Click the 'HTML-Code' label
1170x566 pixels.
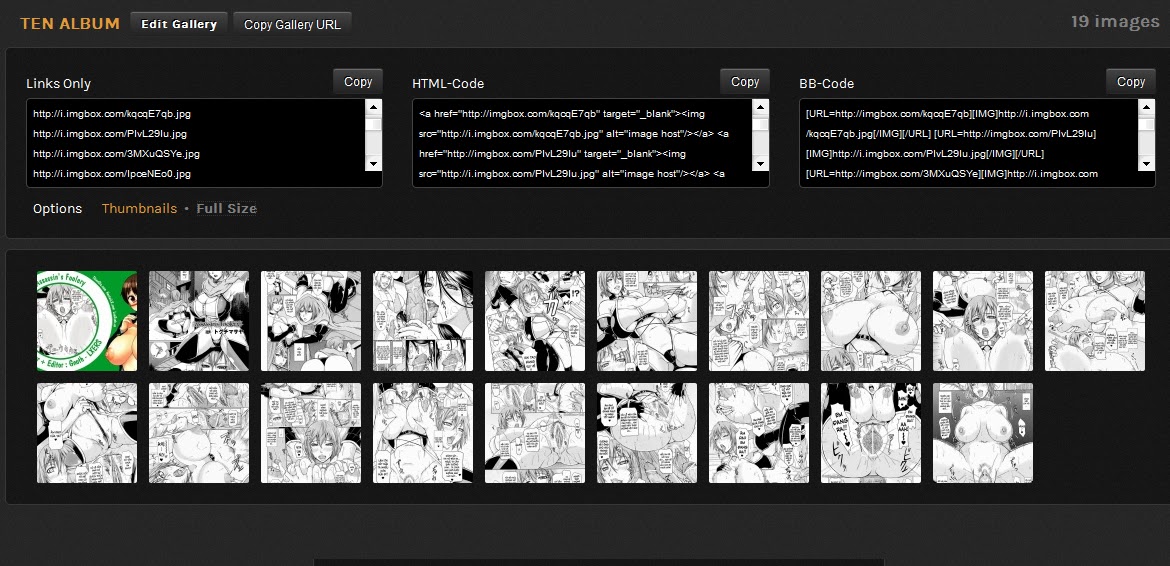448,84
